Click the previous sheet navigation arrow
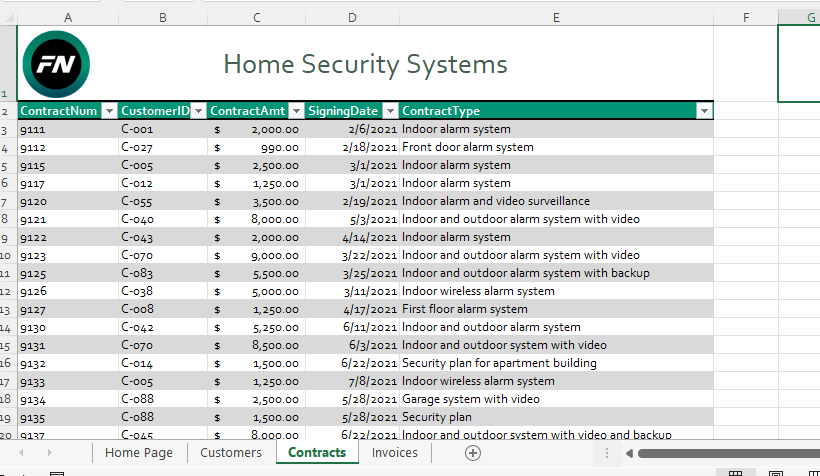 (21, 452)
